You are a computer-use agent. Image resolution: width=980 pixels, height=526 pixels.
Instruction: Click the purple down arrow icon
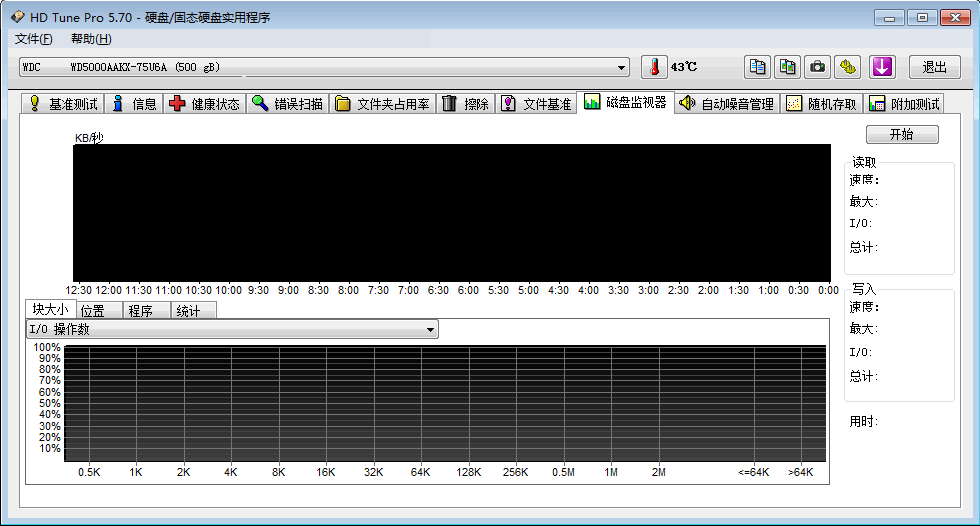(x=881, y=67)
